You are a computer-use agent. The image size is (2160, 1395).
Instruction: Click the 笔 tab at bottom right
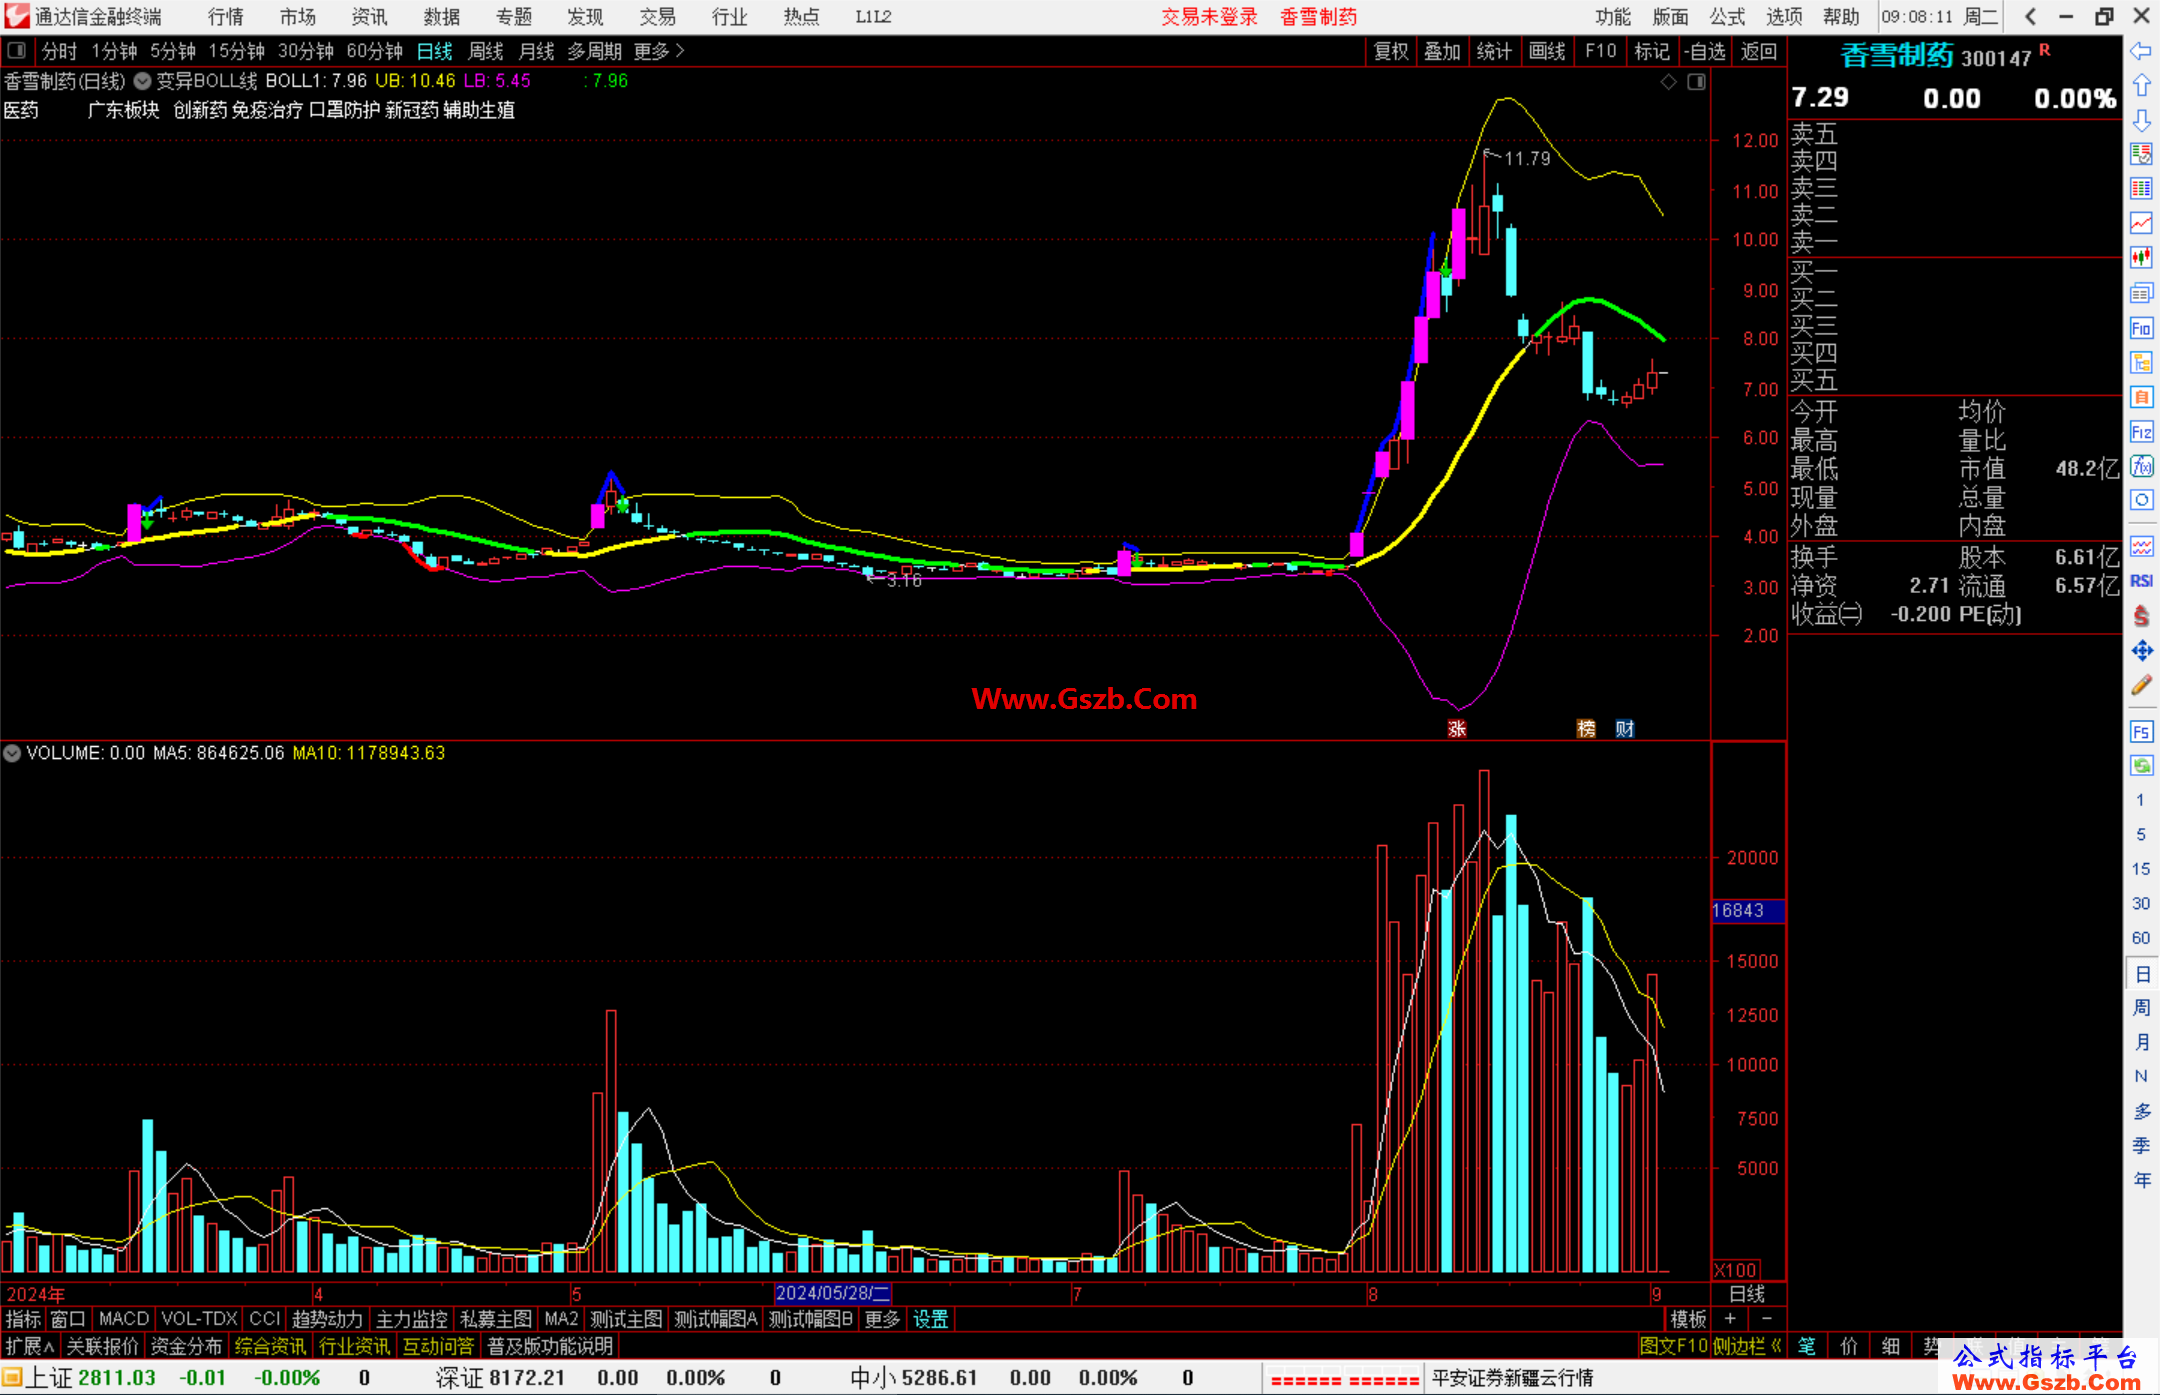click(x=1807, y=1346)
